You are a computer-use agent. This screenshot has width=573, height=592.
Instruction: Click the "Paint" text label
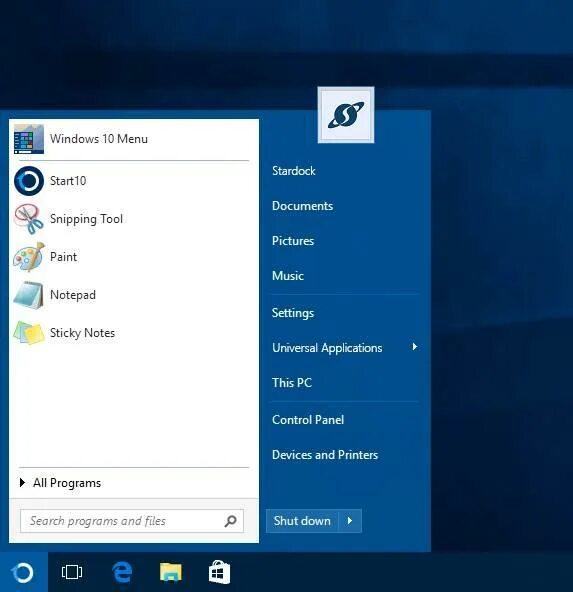[63, 257]
